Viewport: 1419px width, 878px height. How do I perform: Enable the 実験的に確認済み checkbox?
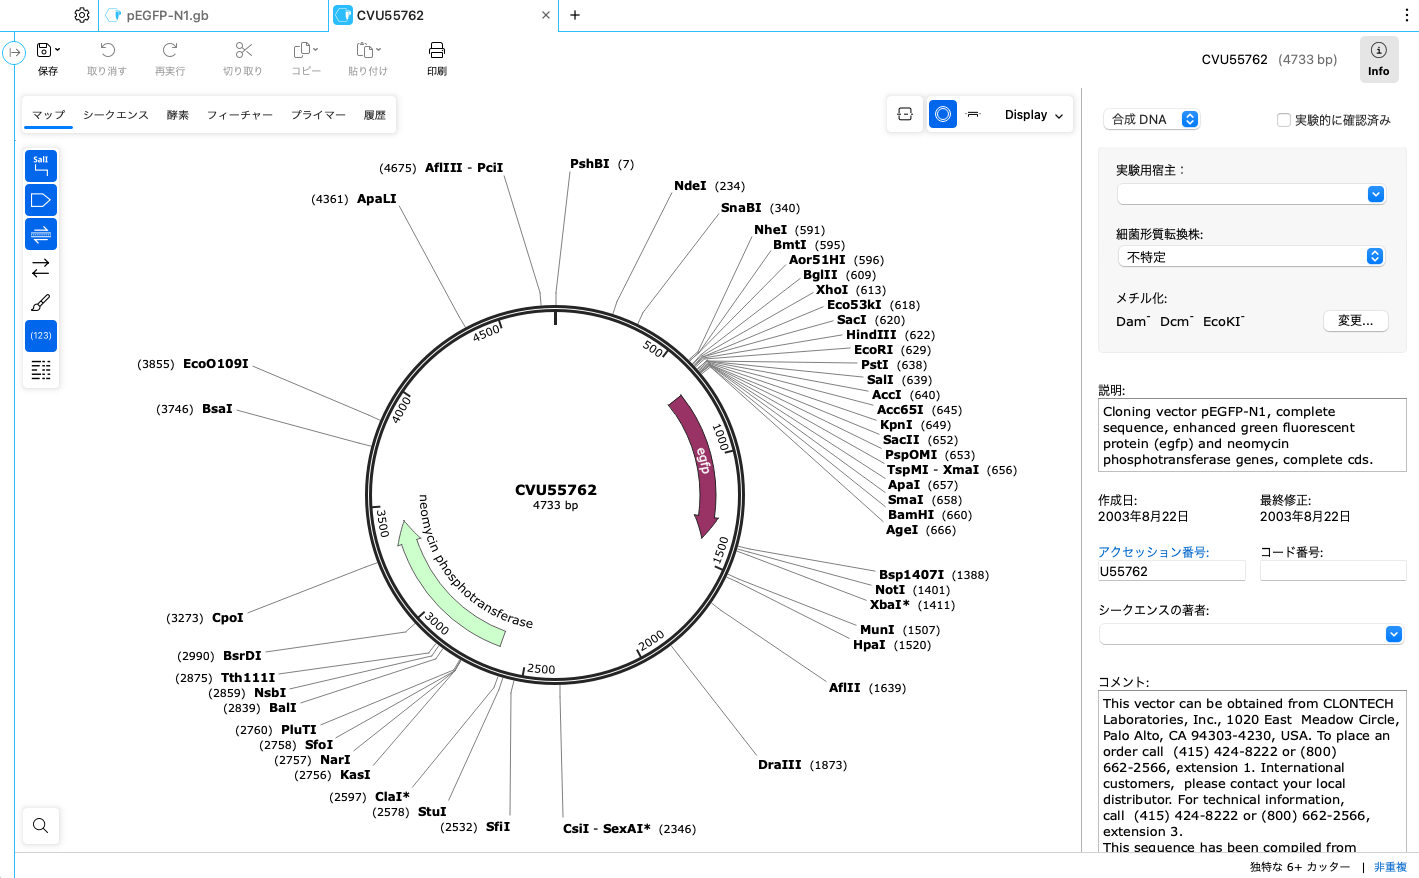[1283, 120]
